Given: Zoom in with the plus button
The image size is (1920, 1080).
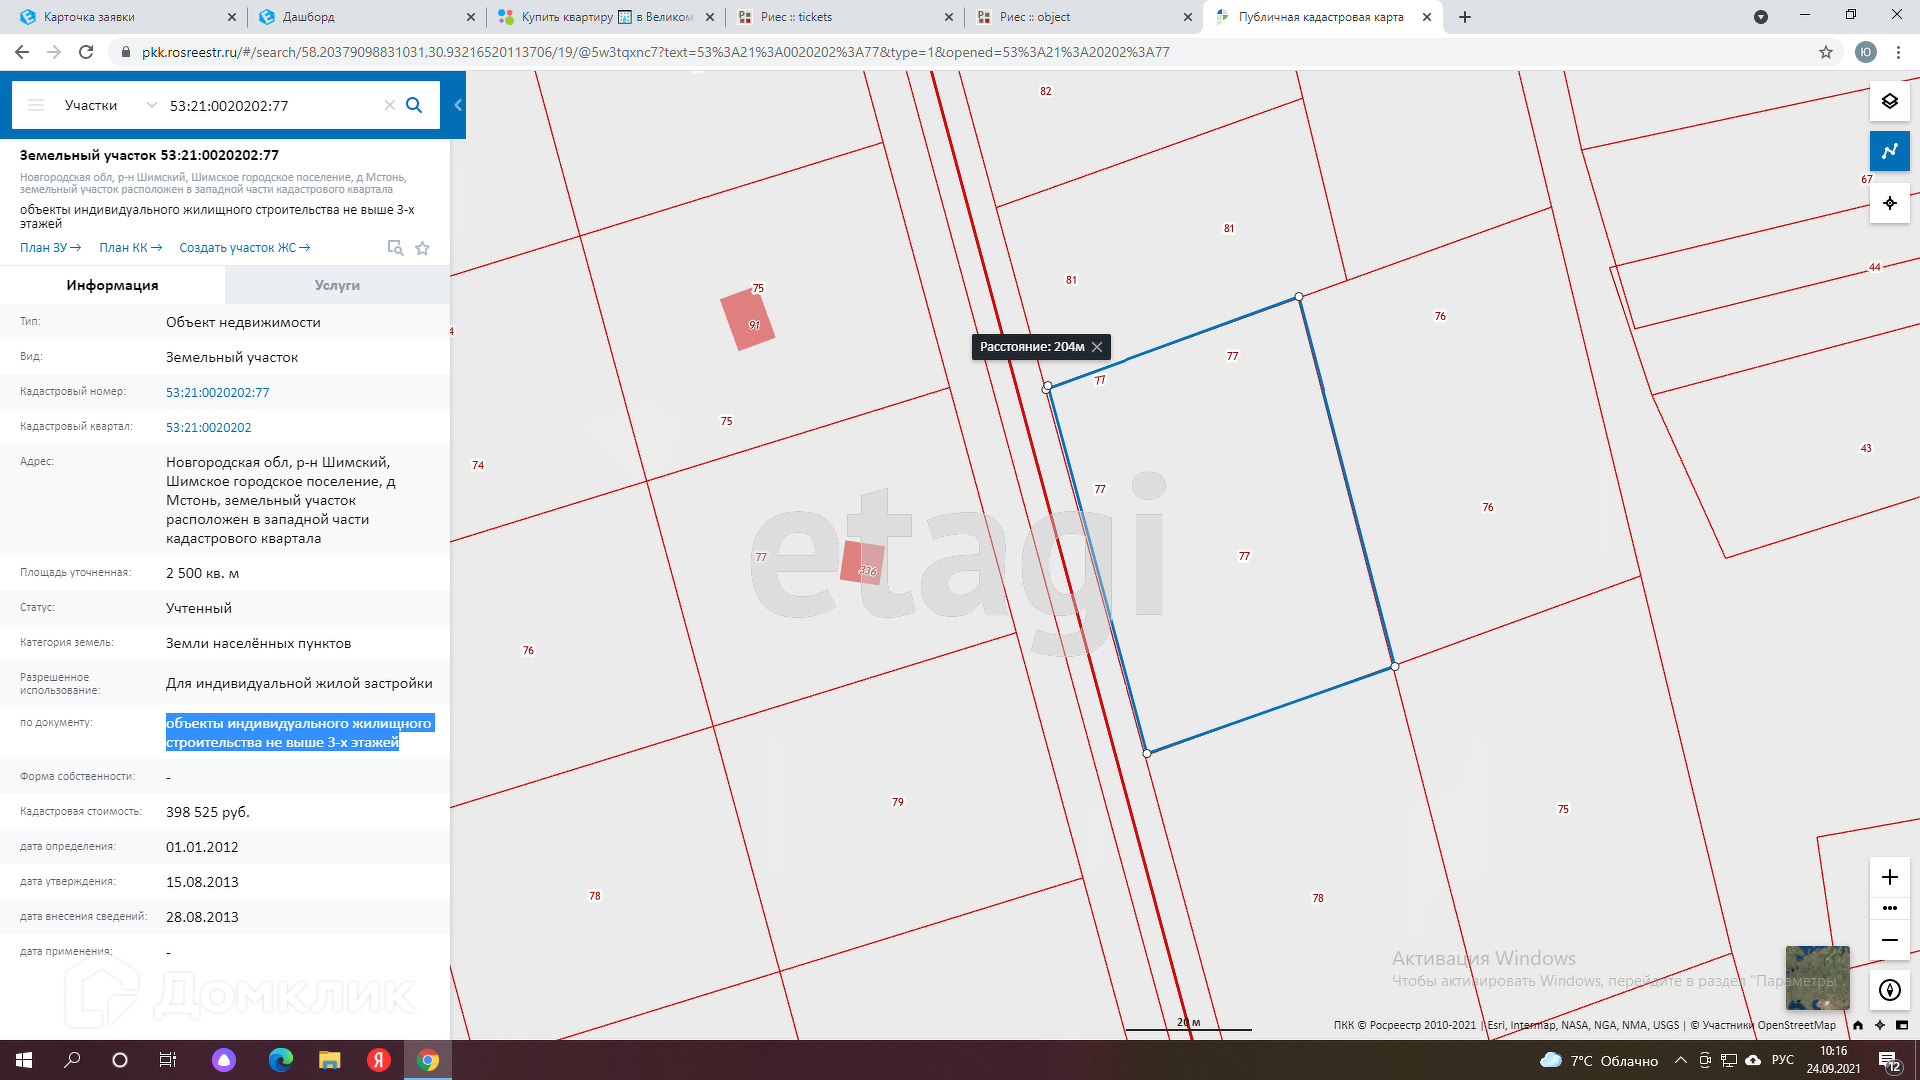Looking at the screenshot, I should point(1889,877).
